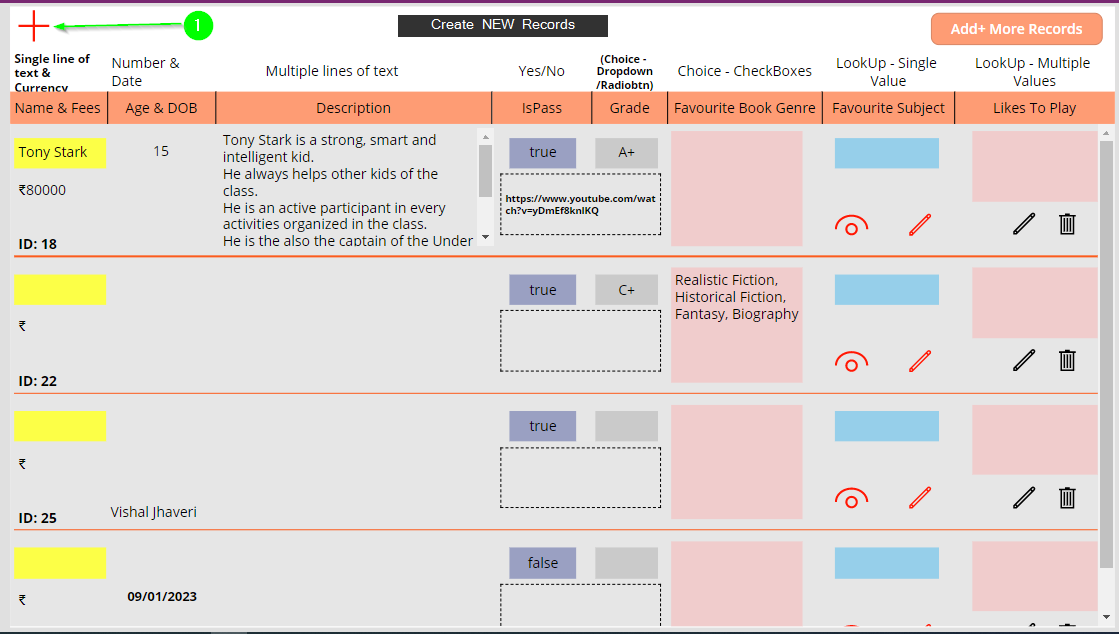Click the empty dashed link box for ID 25
This screenshot has height=634, width=1119.
(580, 478)
